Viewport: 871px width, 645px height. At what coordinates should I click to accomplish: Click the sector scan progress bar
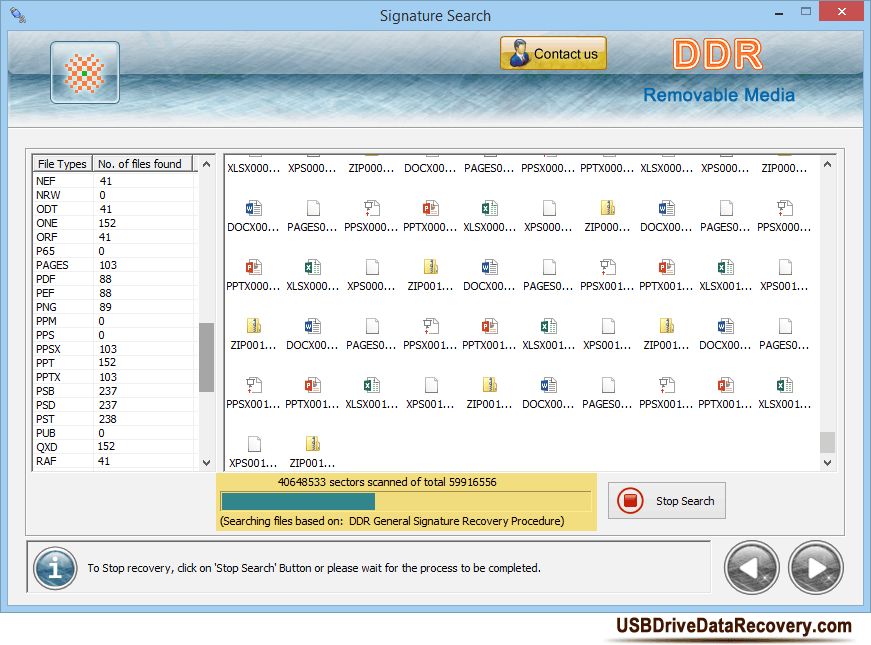(x=406, y=501)
